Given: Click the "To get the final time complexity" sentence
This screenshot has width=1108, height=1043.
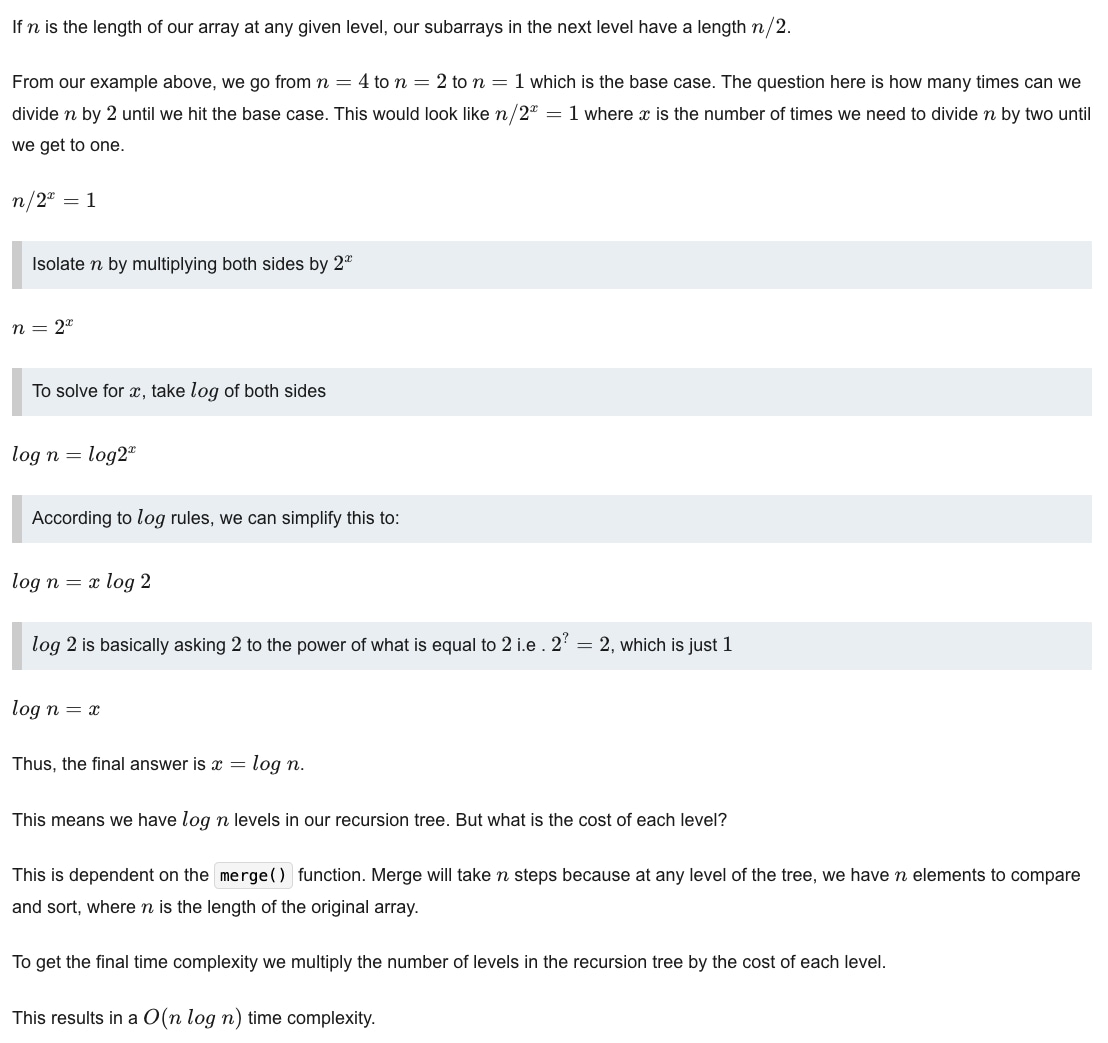Looking at the screenshot, I should coord(448,962).
